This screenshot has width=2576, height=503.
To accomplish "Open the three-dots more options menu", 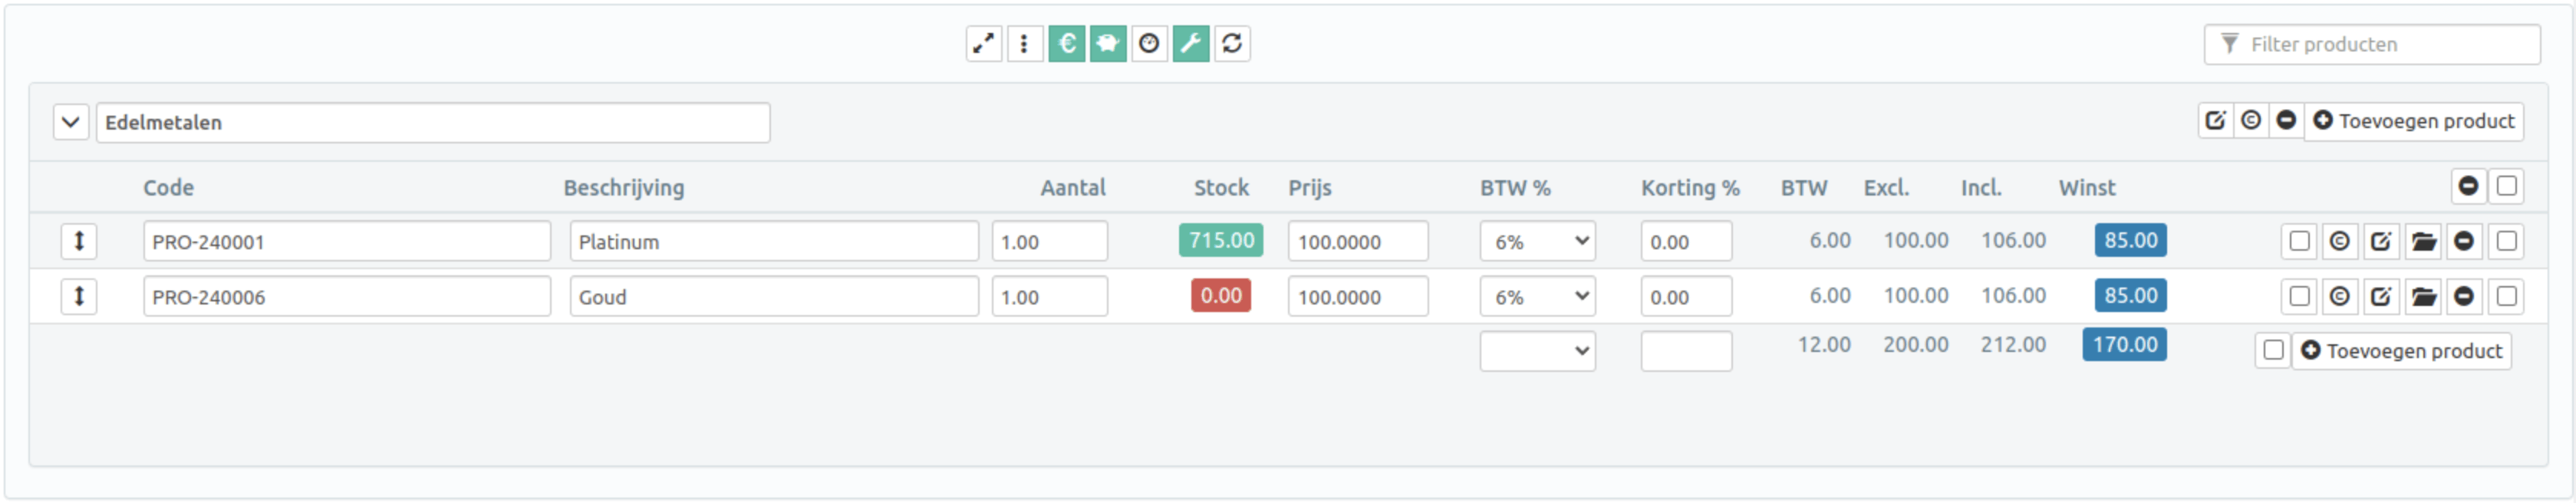I will 1024,44.
